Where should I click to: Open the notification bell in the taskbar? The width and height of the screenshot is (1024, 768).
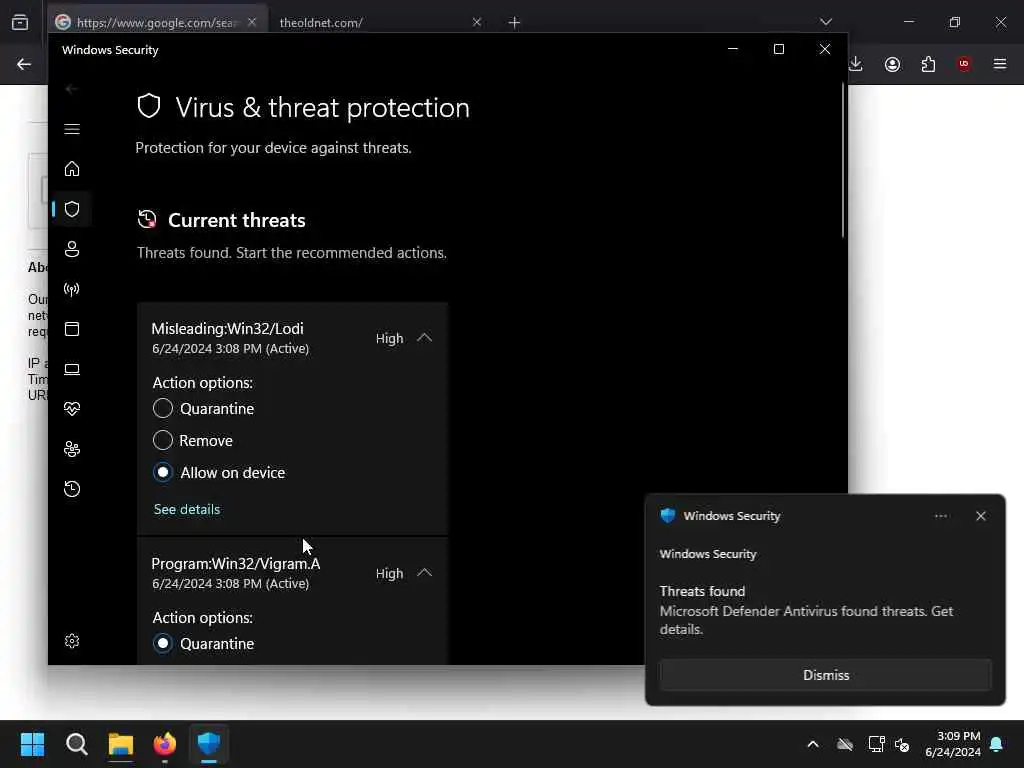[997, 744]
